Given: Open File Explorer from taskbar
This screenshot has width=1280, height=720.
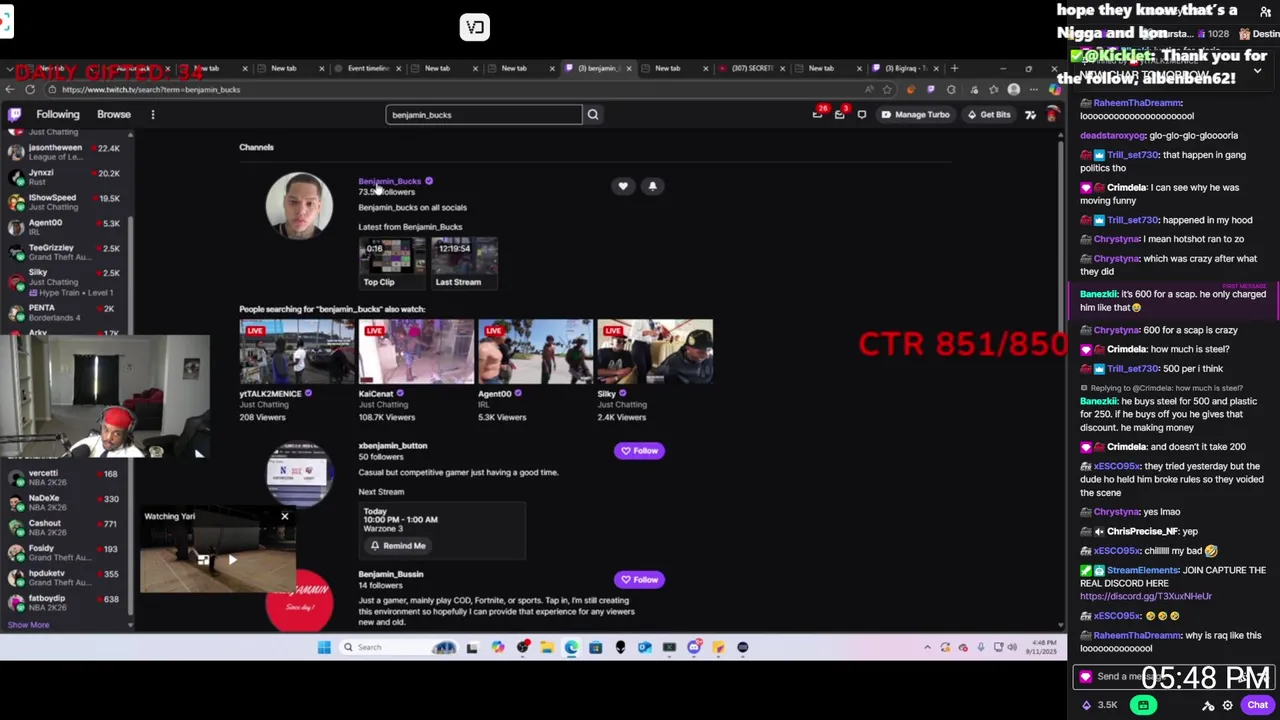Looking at the screenshot, I should click(x=547, y=647).
